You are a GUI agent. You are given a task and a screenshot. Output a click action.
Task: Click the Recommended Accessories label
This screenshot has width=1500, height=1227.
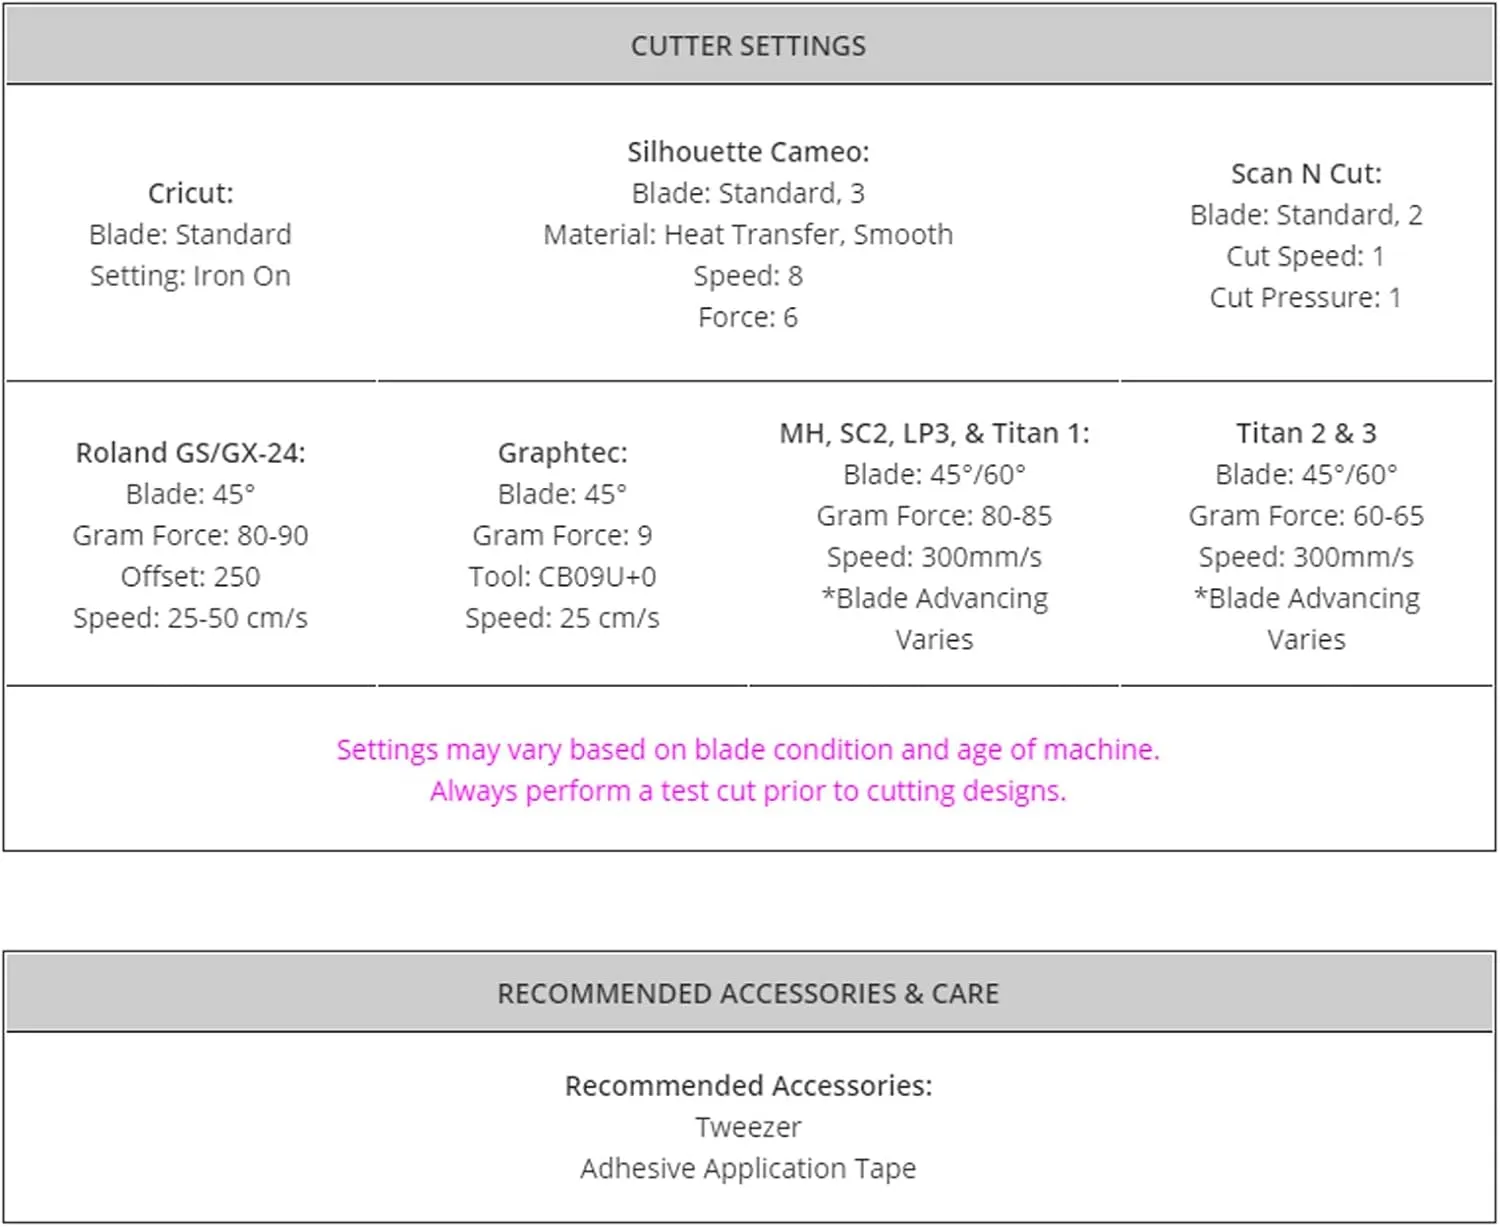(748, 1086)
